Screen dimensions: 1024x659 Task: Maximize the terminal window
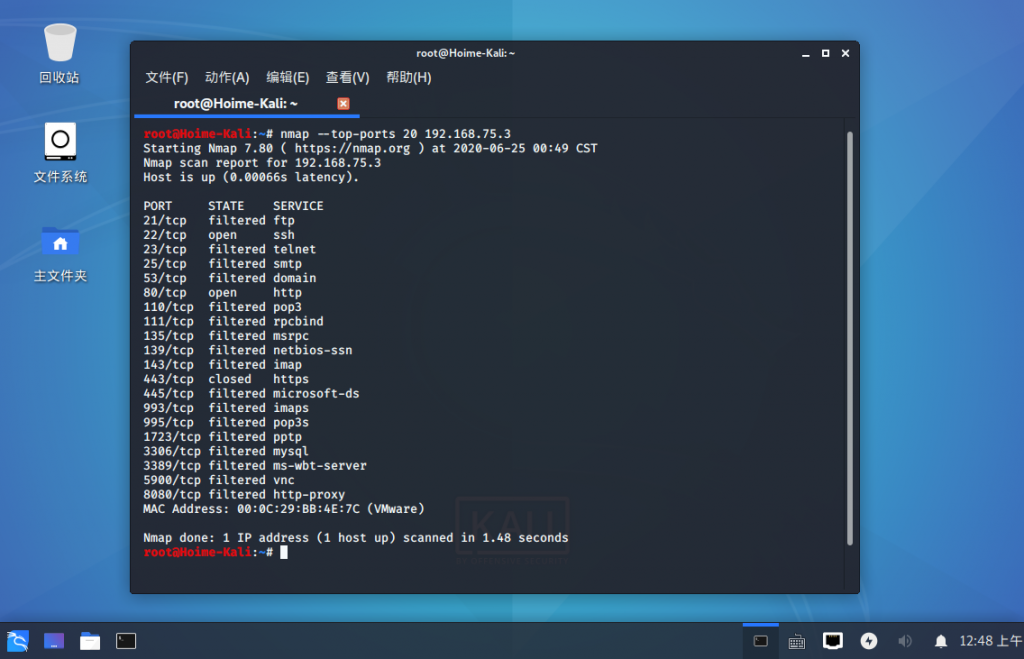point(825,54)
